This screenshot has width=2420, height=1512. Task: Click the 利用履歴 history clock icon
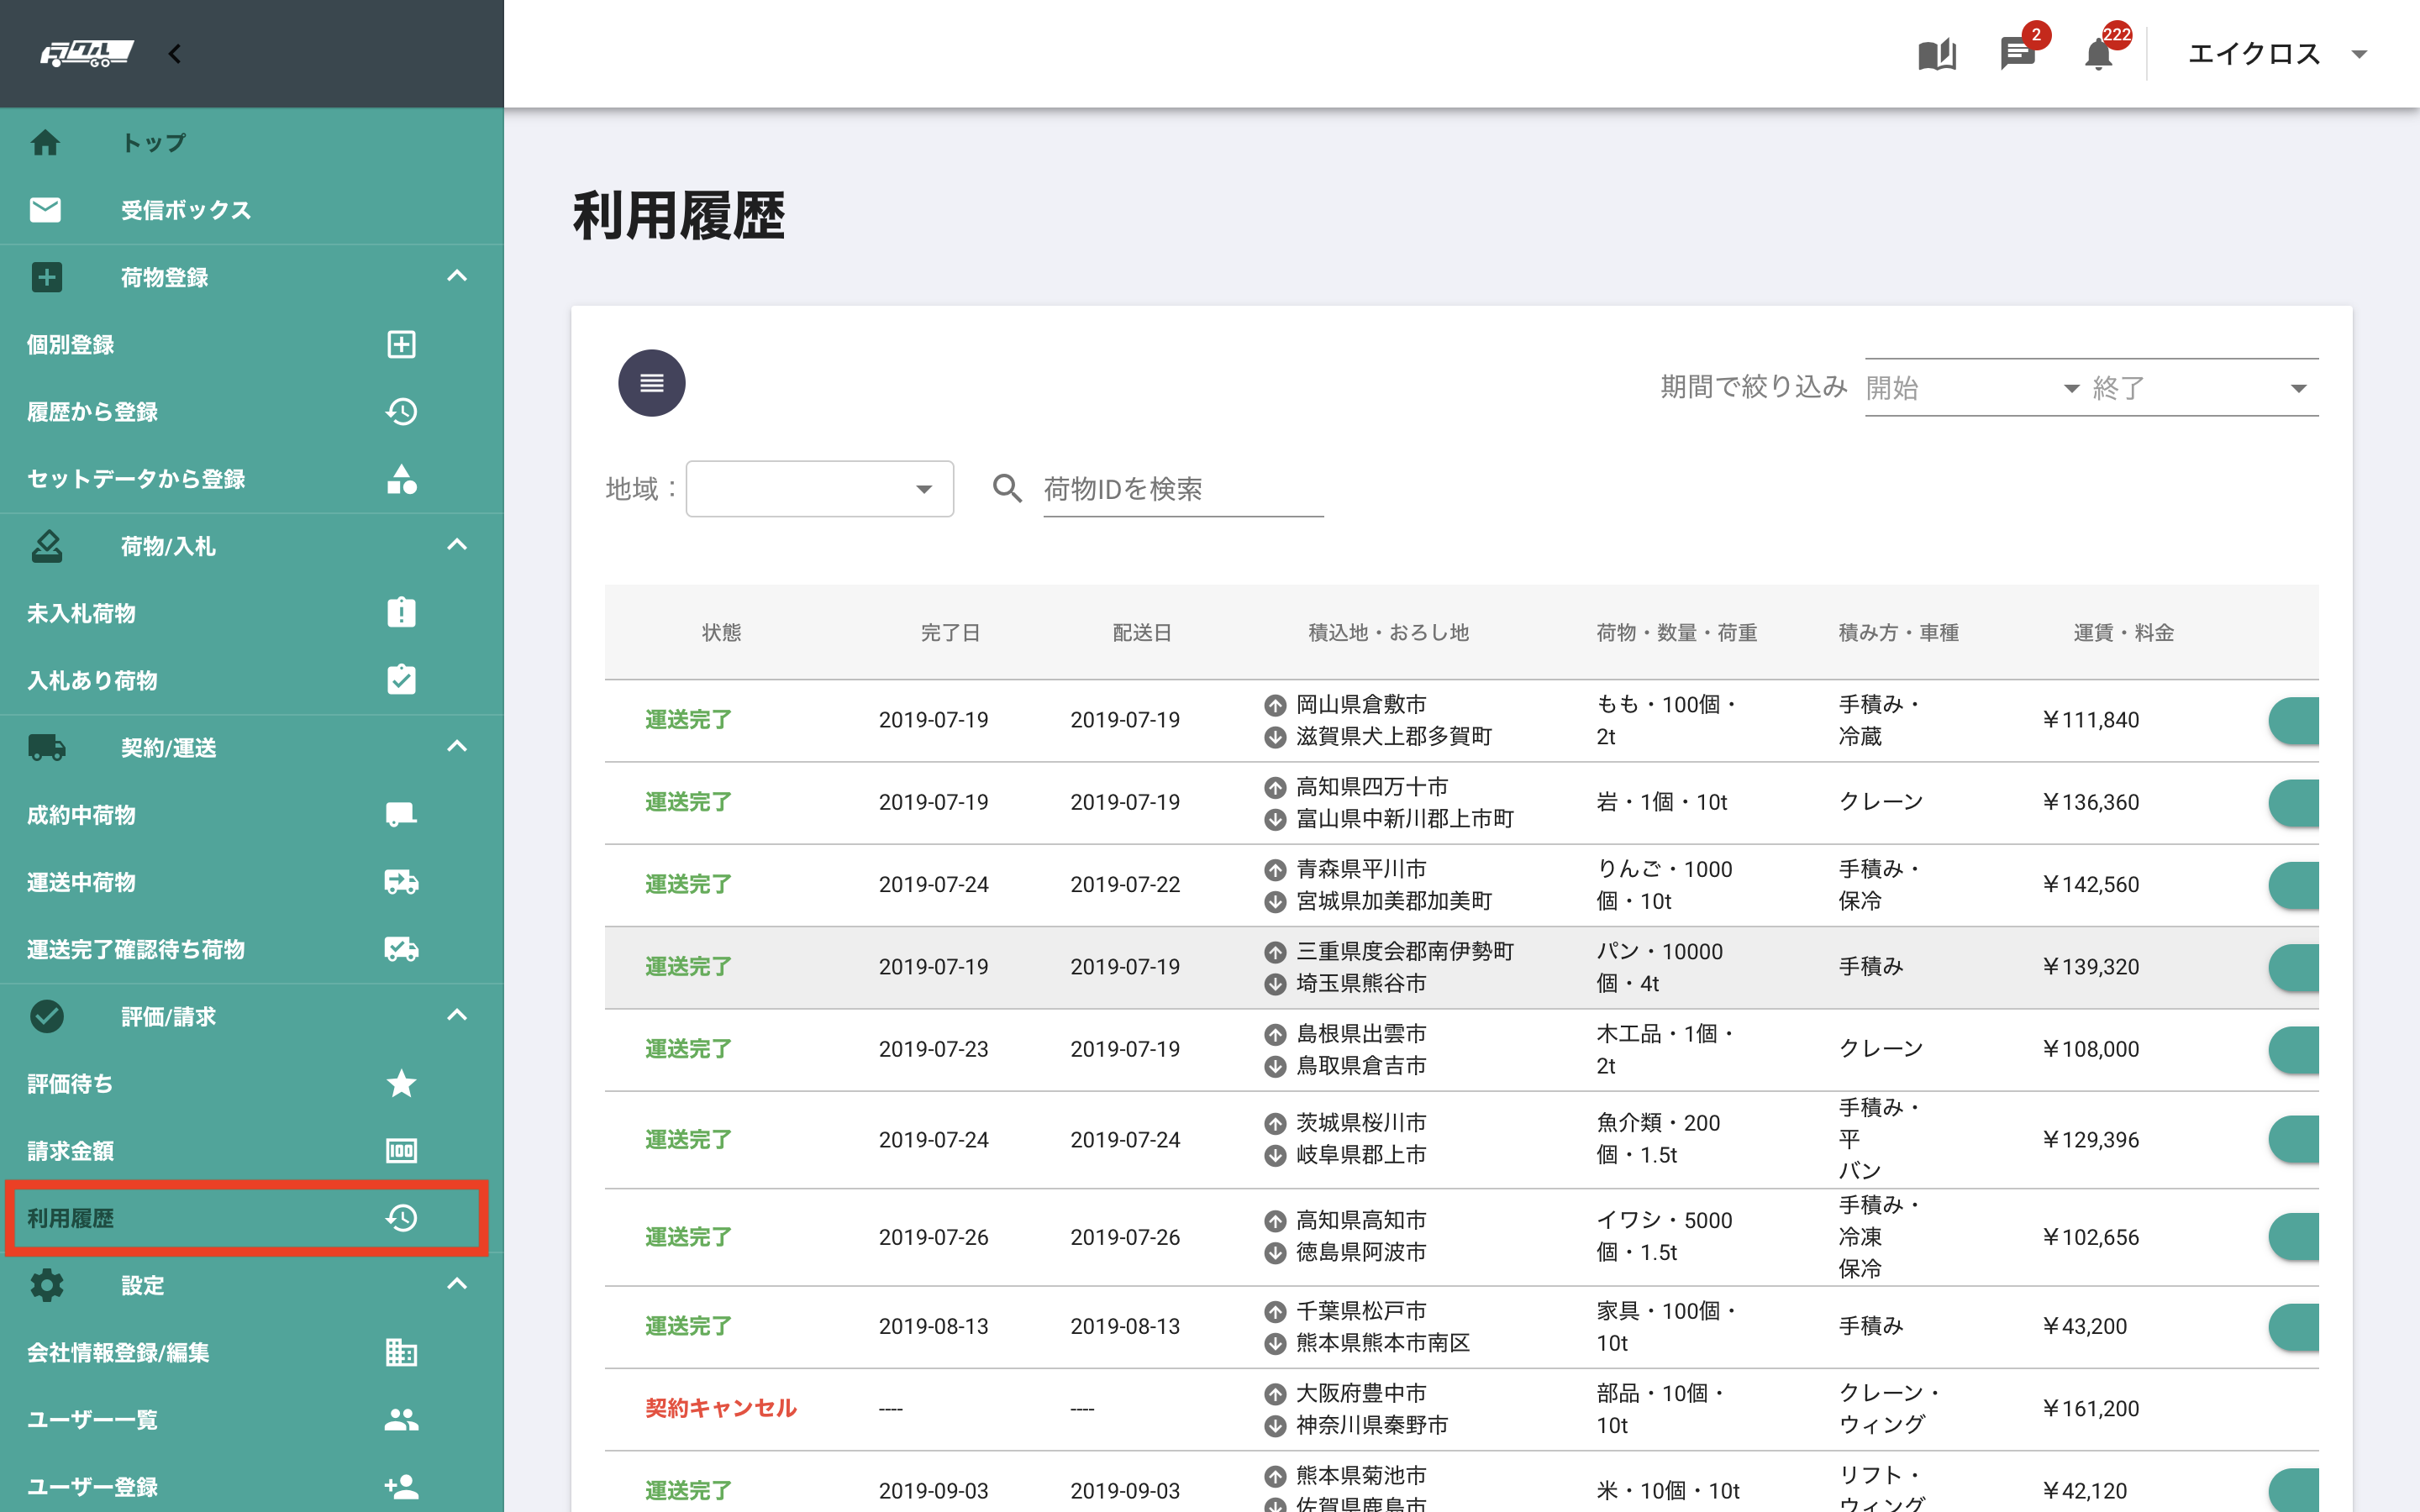pos(401,1217)
